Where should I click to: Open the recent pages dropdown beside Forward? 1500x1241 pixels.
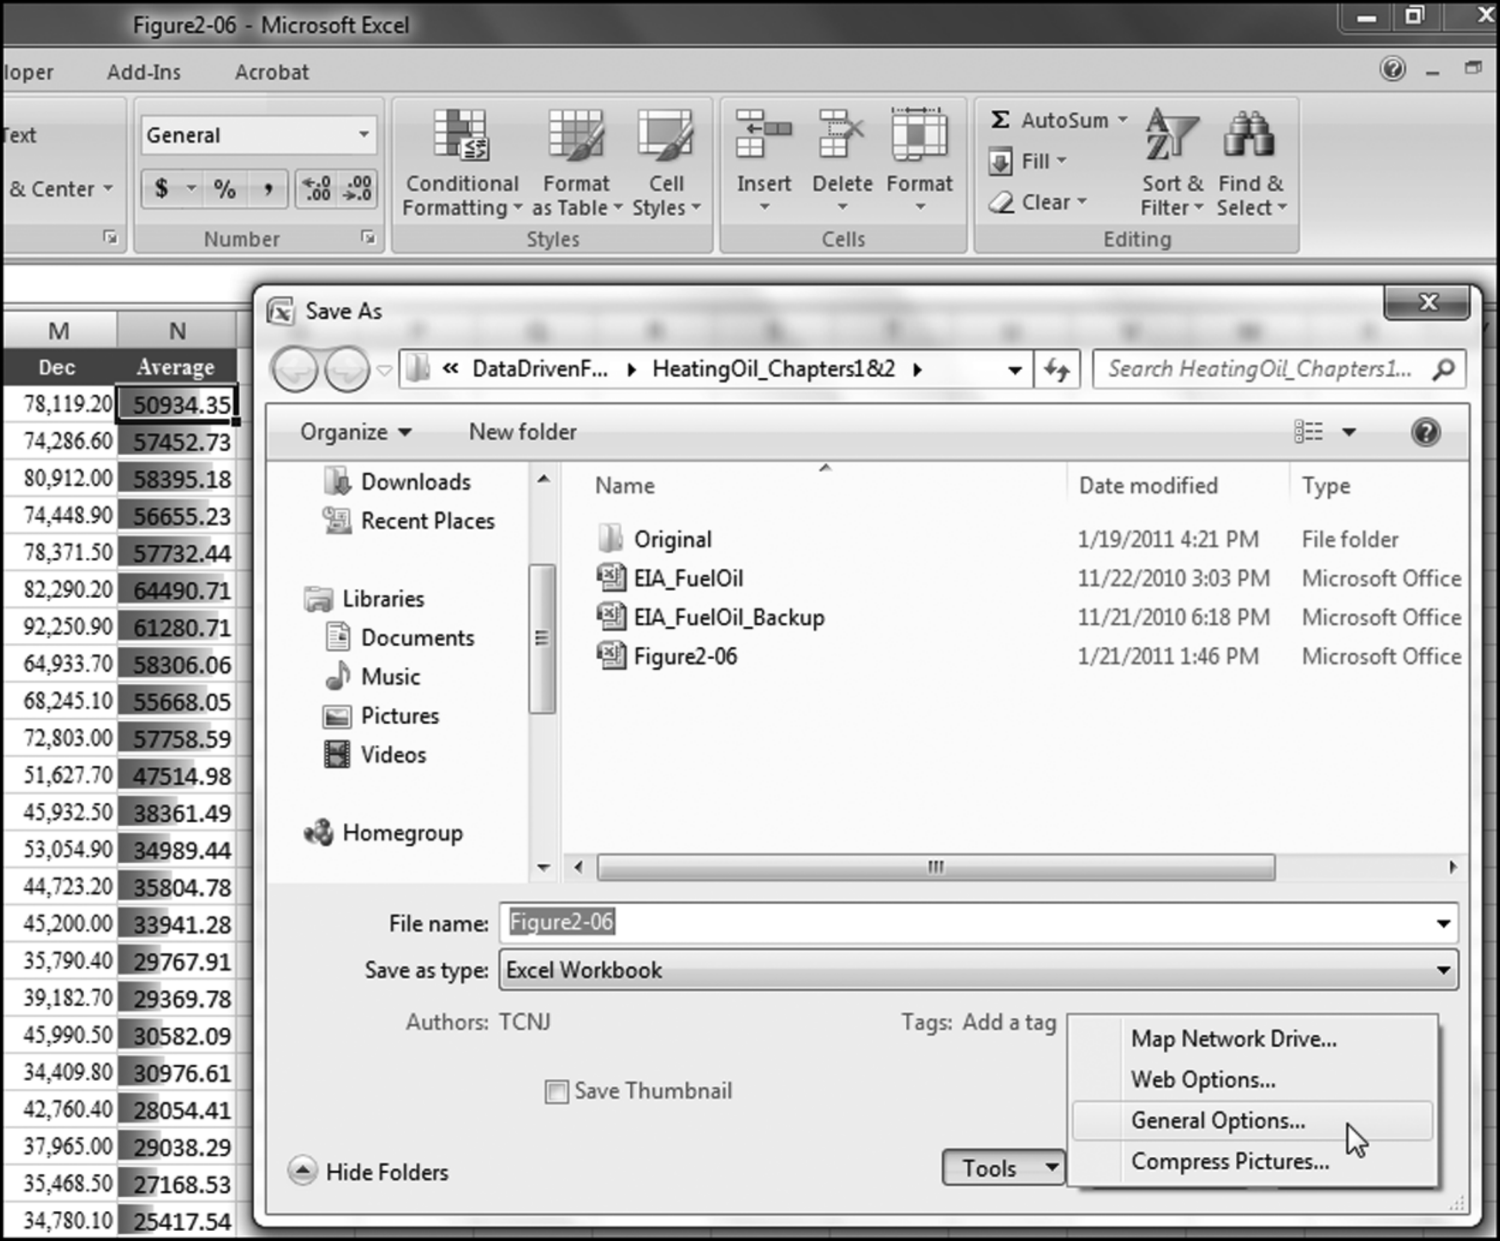(x=384, y=371)
